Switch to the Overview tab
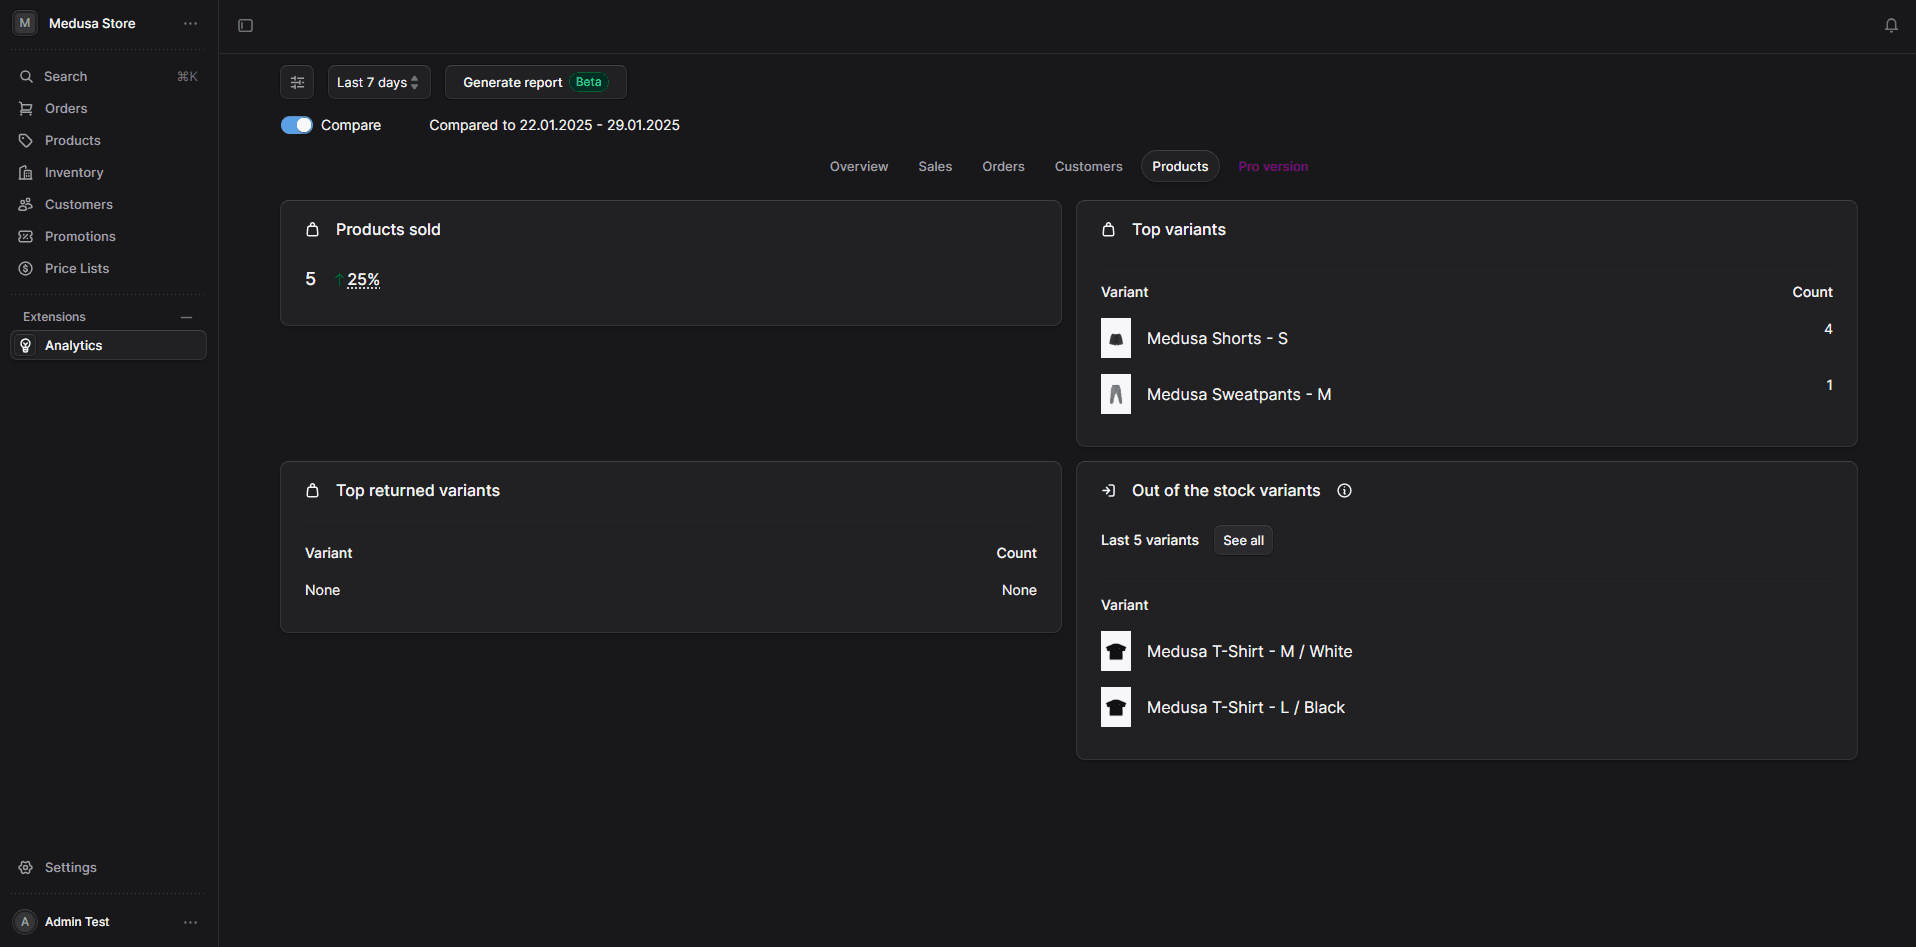 [x=858, y=166]
